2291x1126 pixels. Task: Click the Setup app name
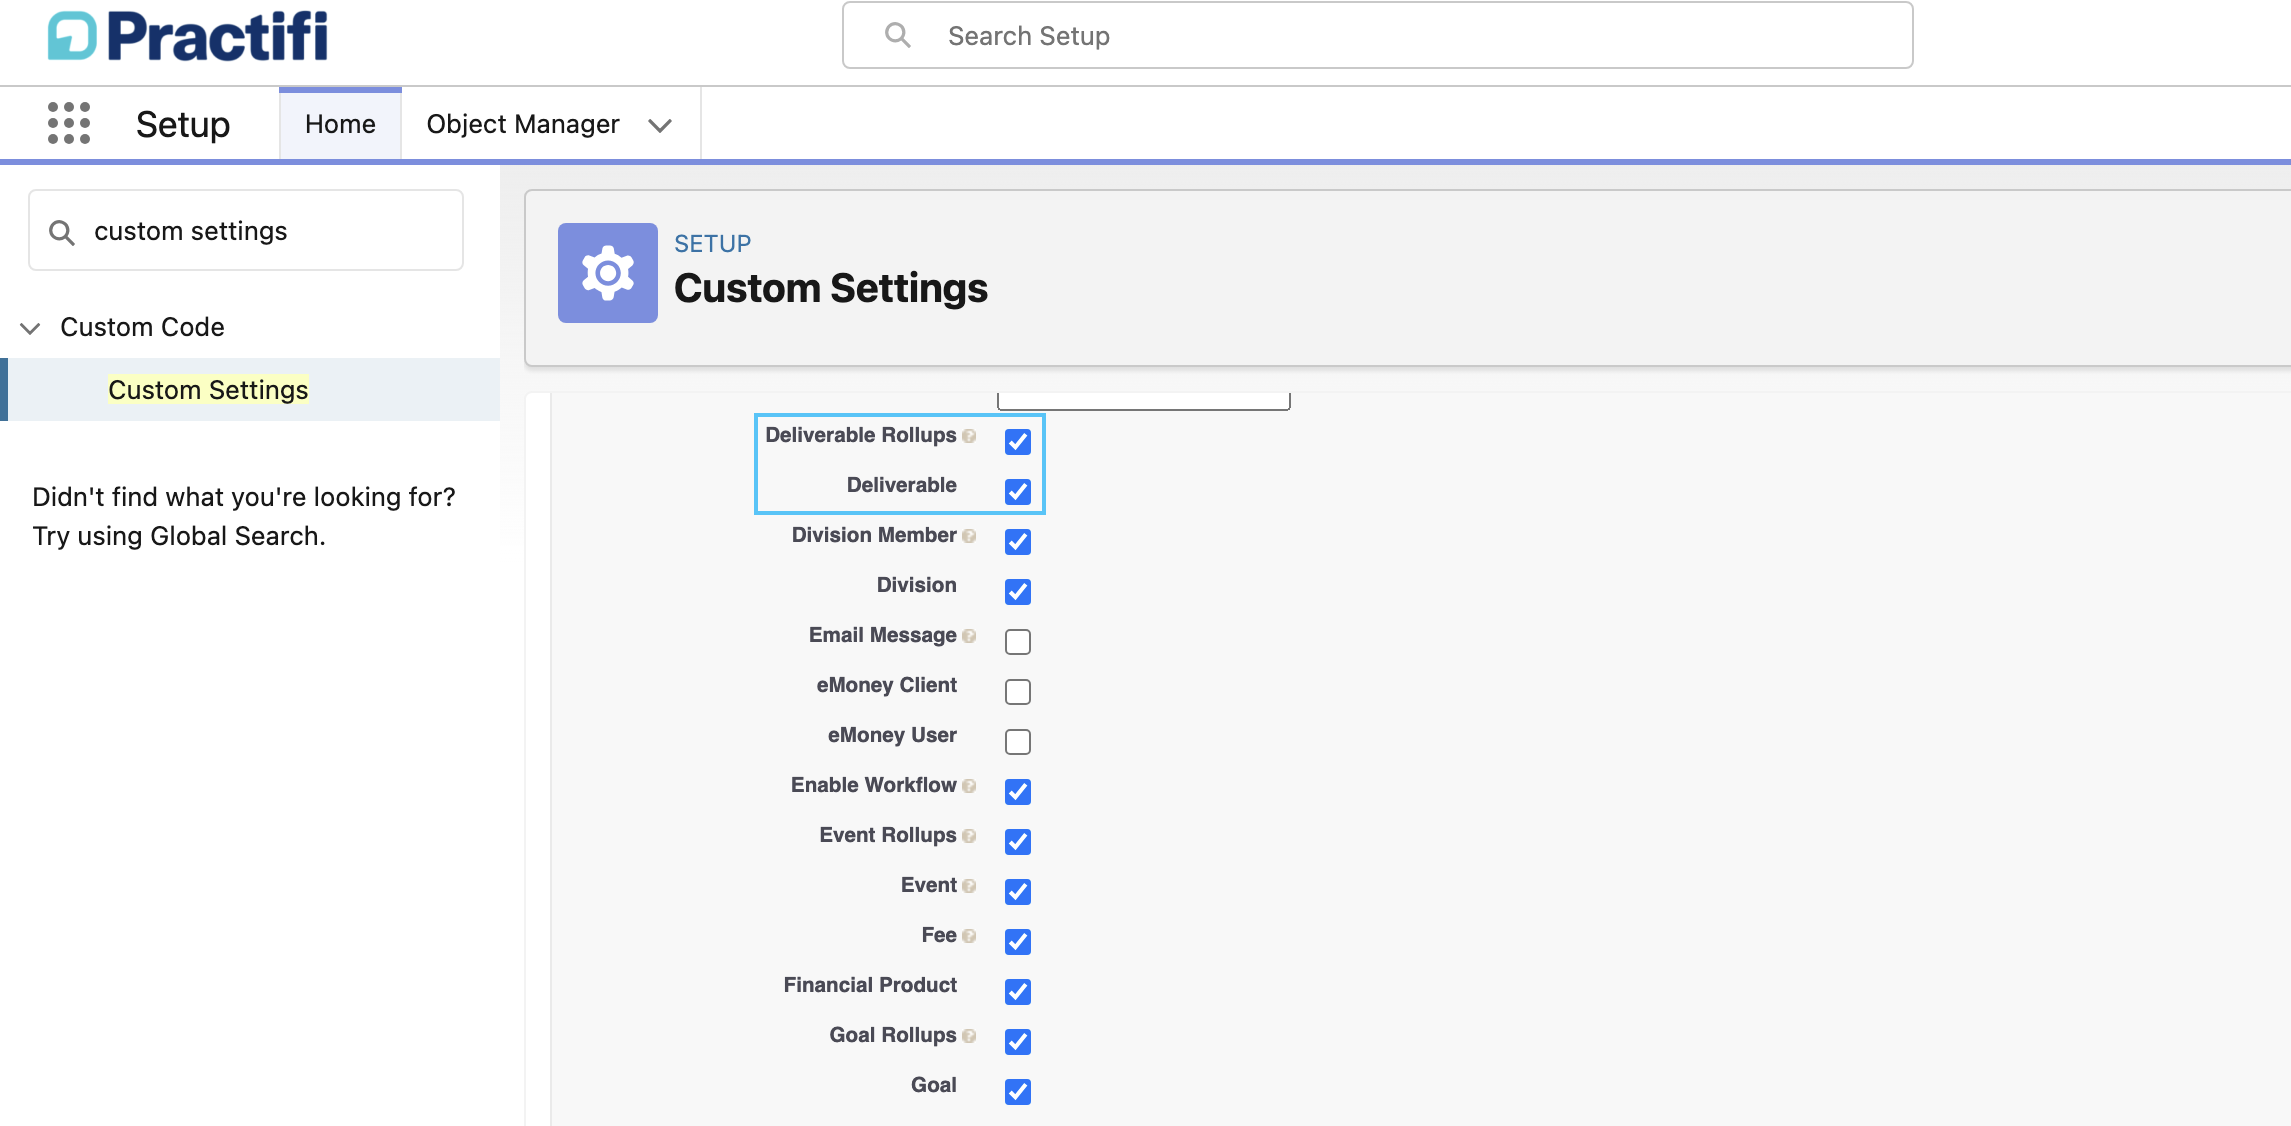click(x=183, y=124)
